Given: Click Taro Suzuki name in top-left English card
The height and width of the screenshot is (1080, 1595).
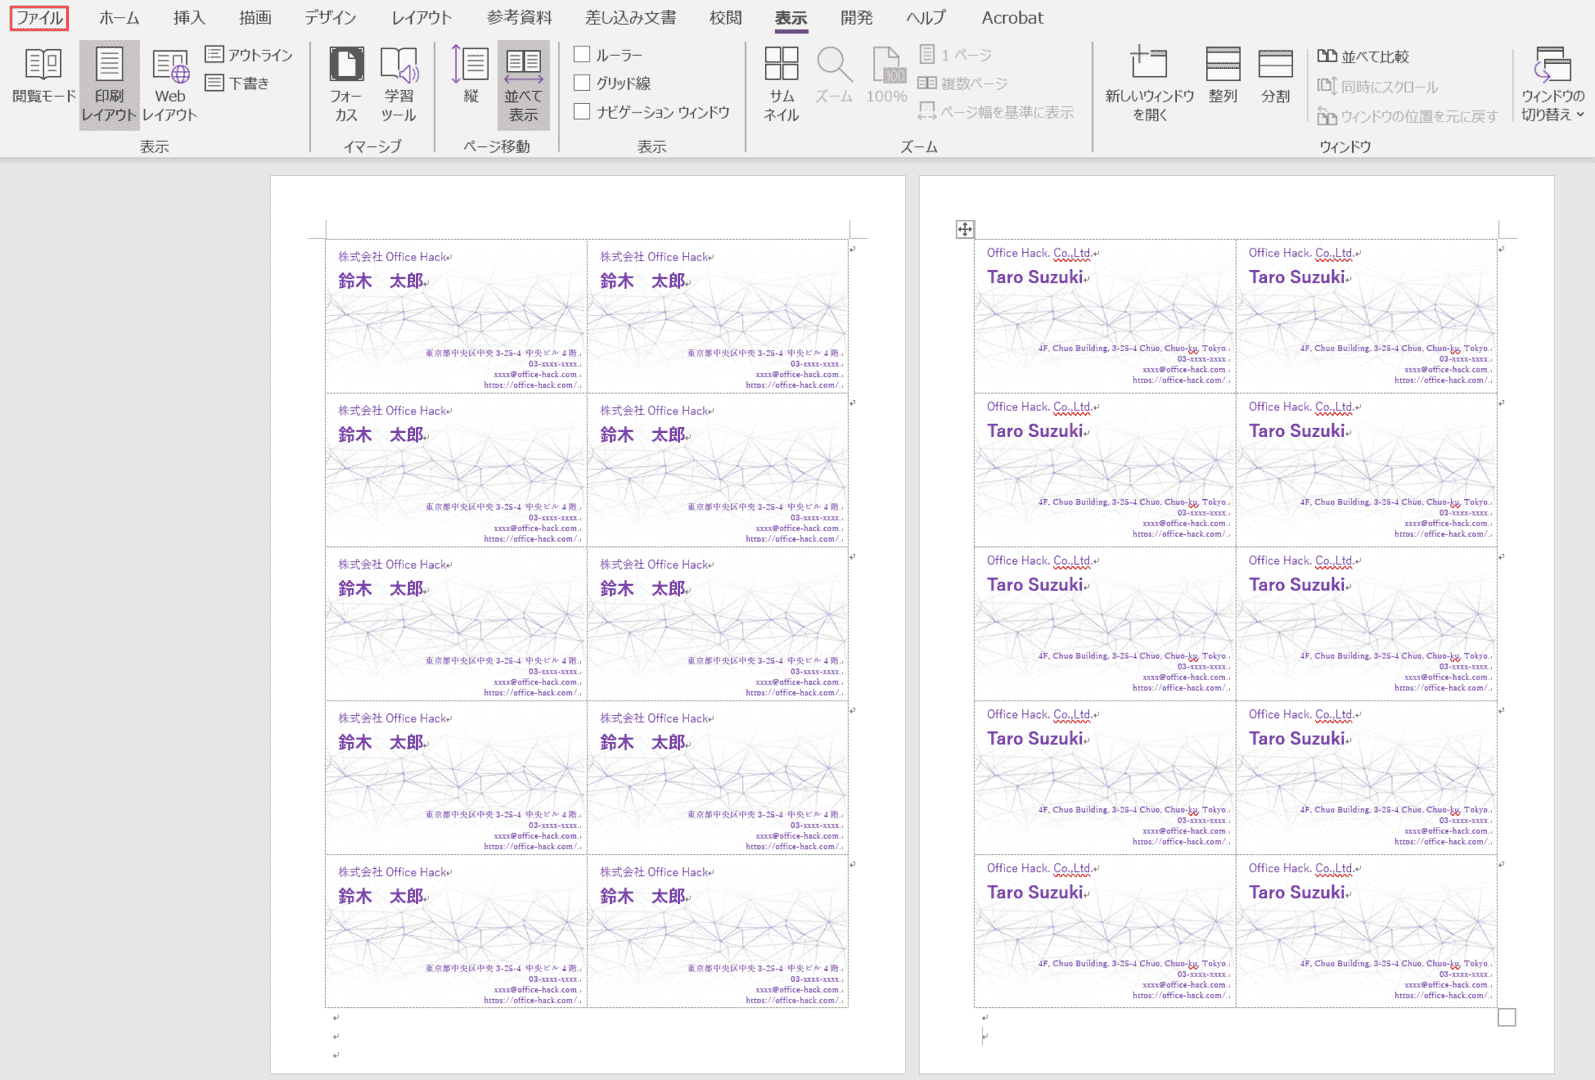Looking at the screenshot, I should (1035, 277).
